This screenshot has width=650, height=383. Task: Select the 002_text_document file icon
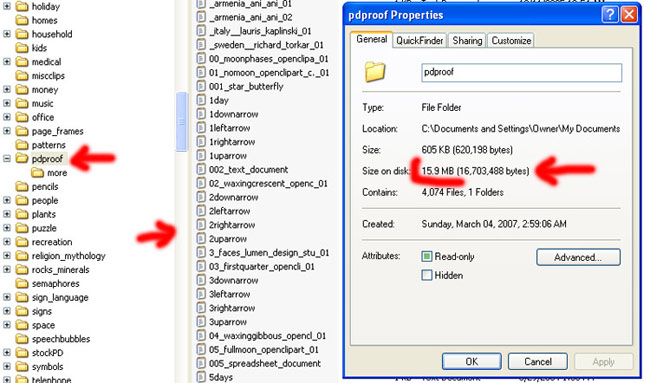pos(201,170)
